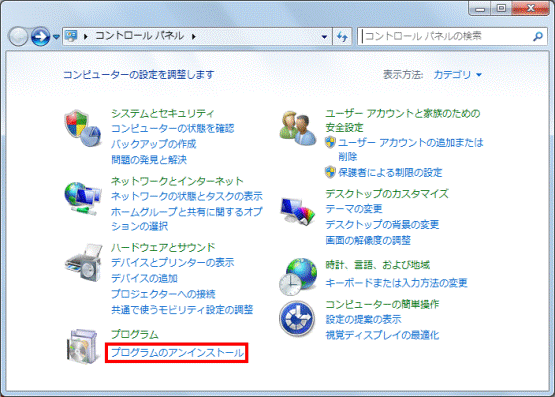
Task: Open コンピューターの簡単操作 category
Action: point(382,304)
